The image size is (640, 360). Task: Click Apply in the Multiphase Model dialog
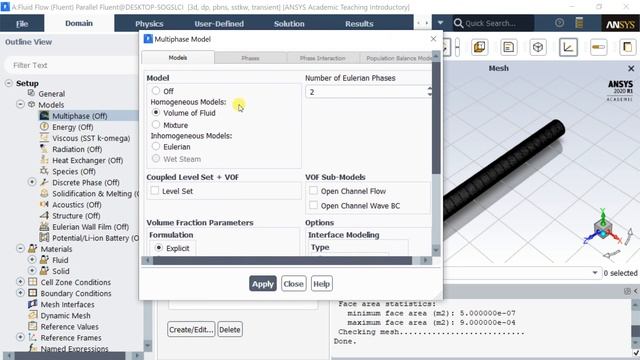pos(262,284)
